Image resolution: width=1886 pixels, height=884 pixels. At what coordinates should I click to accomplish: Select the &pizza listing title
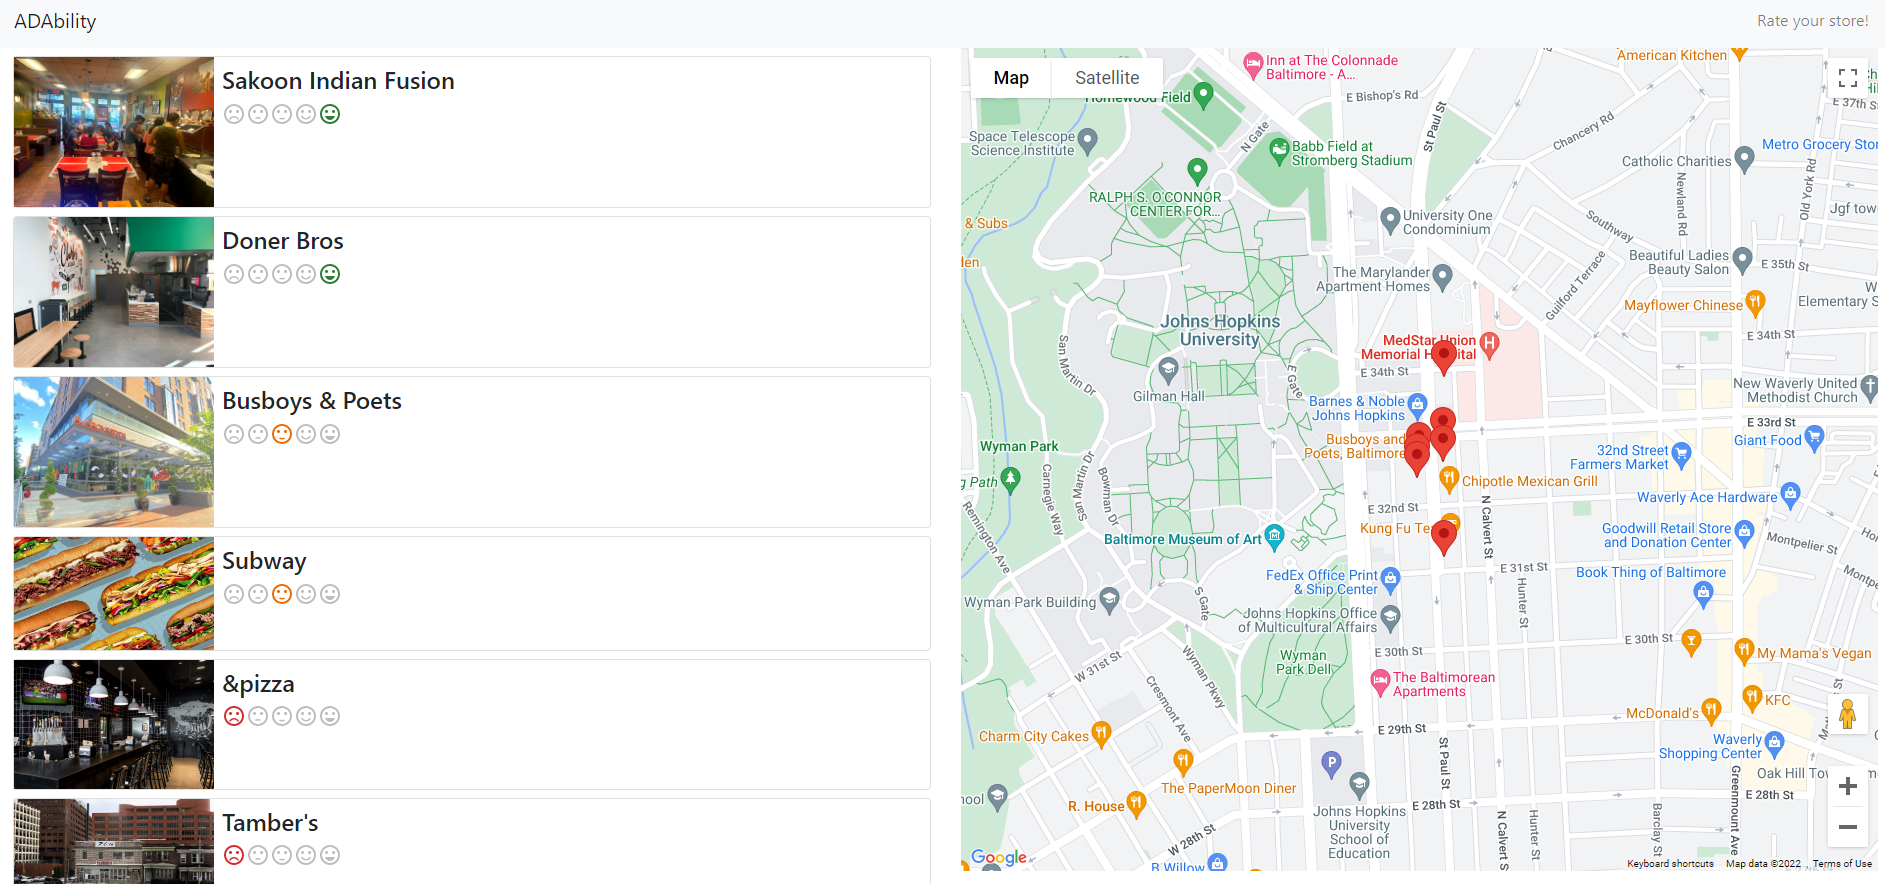pos(258,684)
